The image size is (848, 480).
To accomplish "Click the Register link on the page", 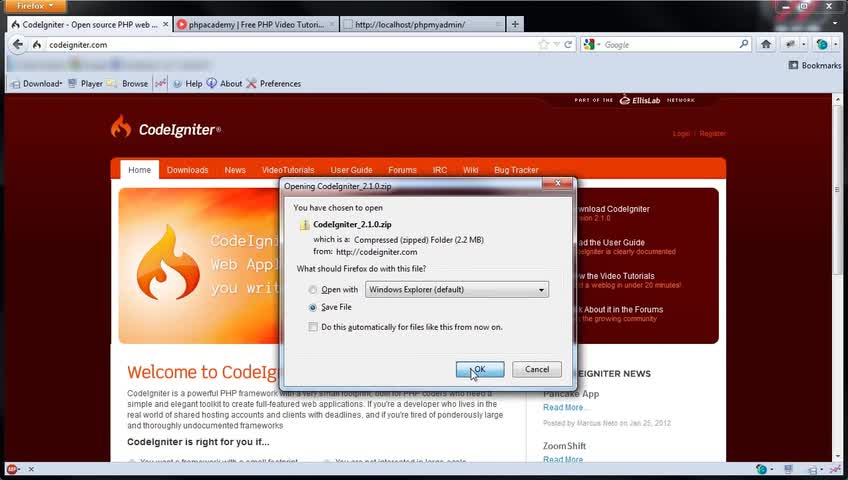I will point(713,134).
